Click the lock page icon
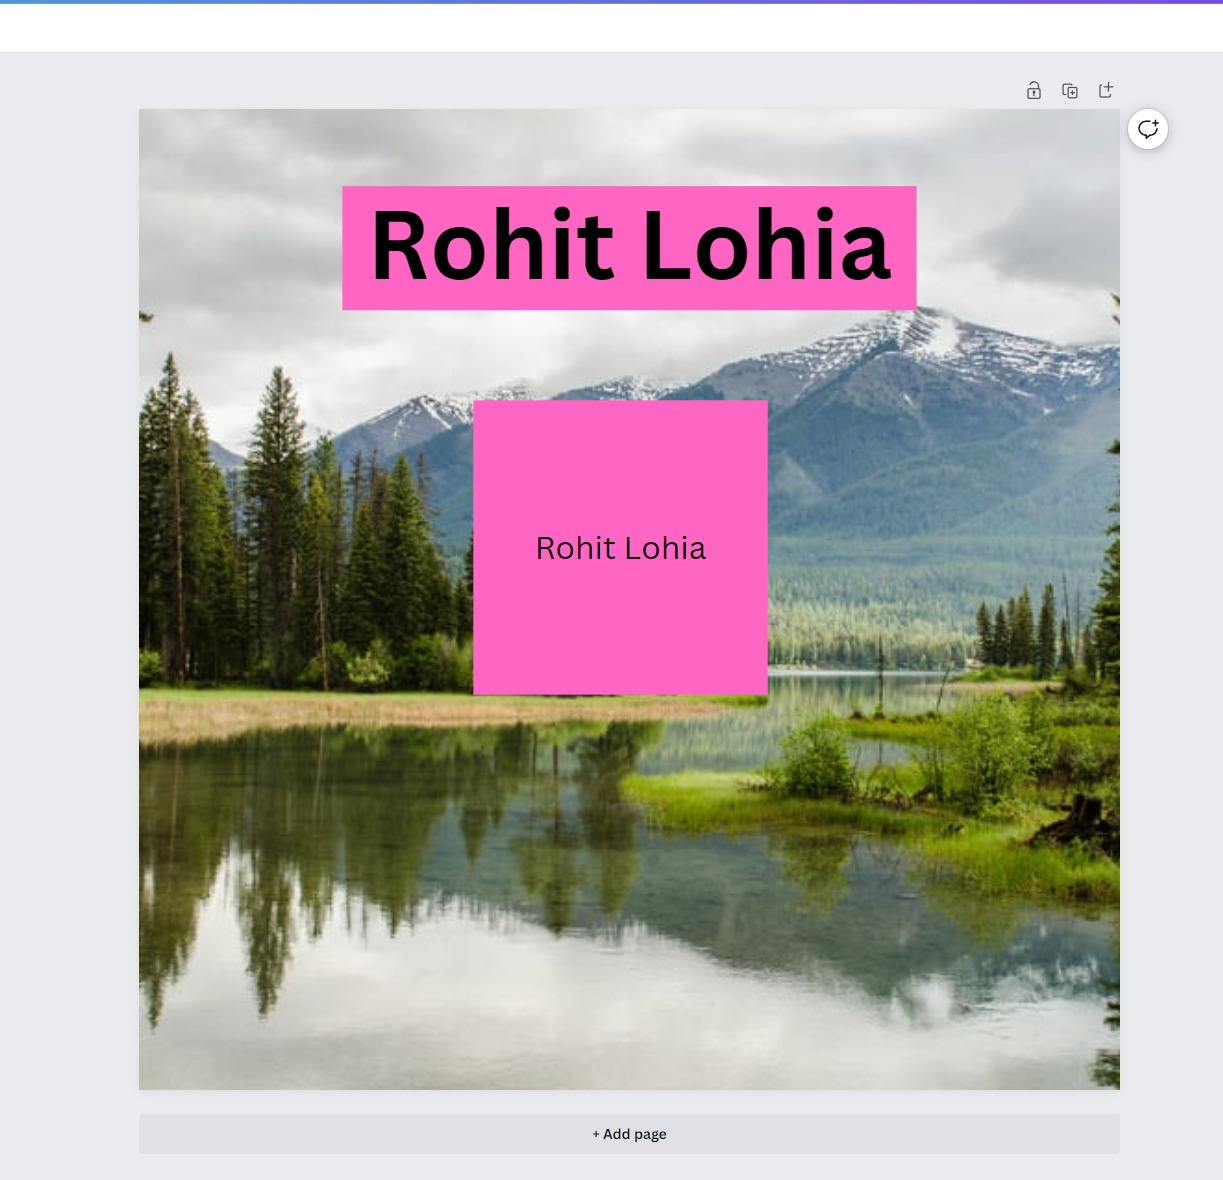The width and height of the screenshot is (1223, 1180). click(1034, 91)
